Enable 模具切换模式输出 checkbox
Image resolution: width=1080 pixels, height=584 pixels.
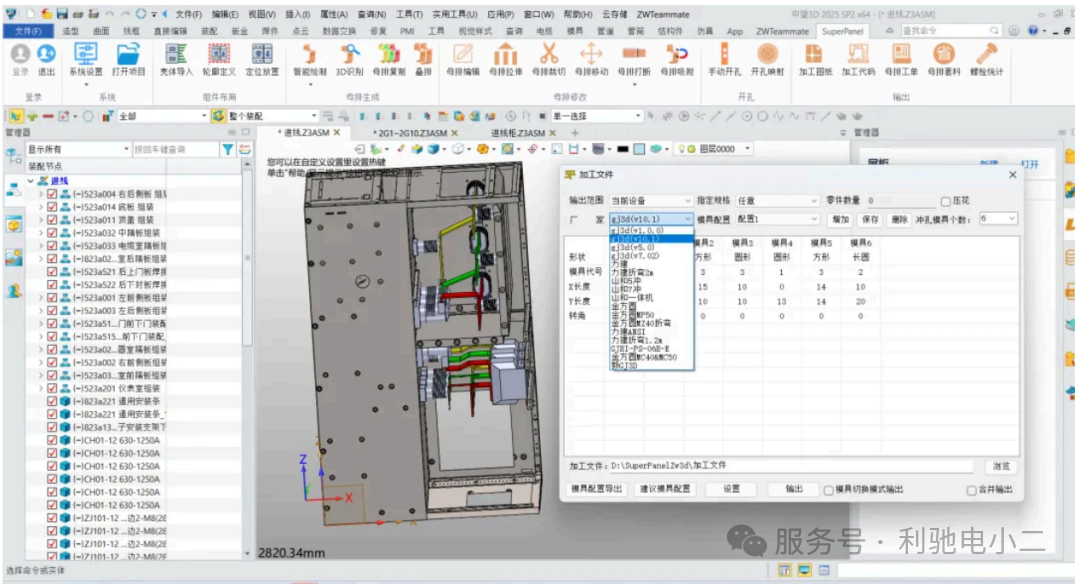pos(829,490)
